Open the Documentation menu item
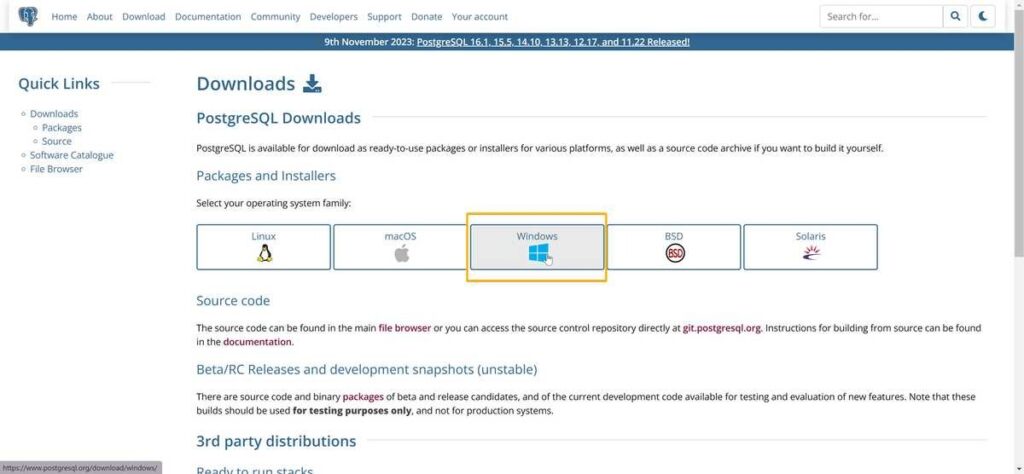Screen dimensions: 1024x474 (x=208, y=16)
